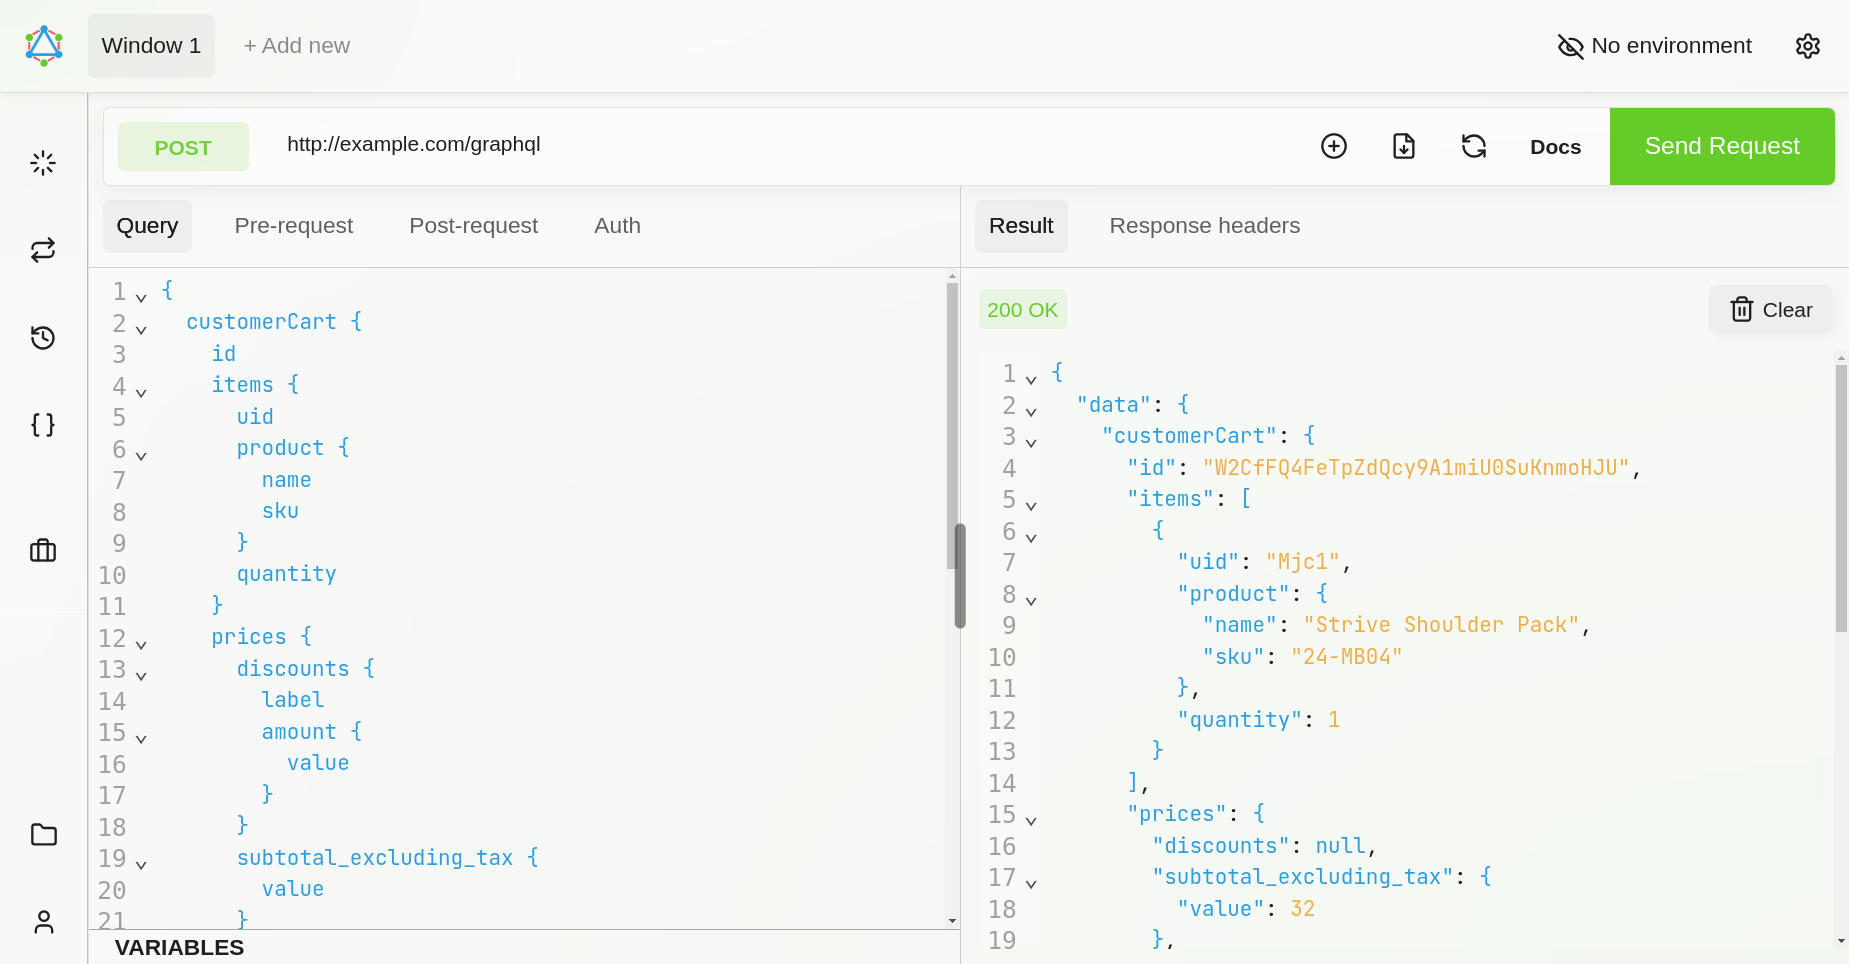Click the loading spinner sidebar icon
The width and height of the screenshot is (1849, 964).
43,163
